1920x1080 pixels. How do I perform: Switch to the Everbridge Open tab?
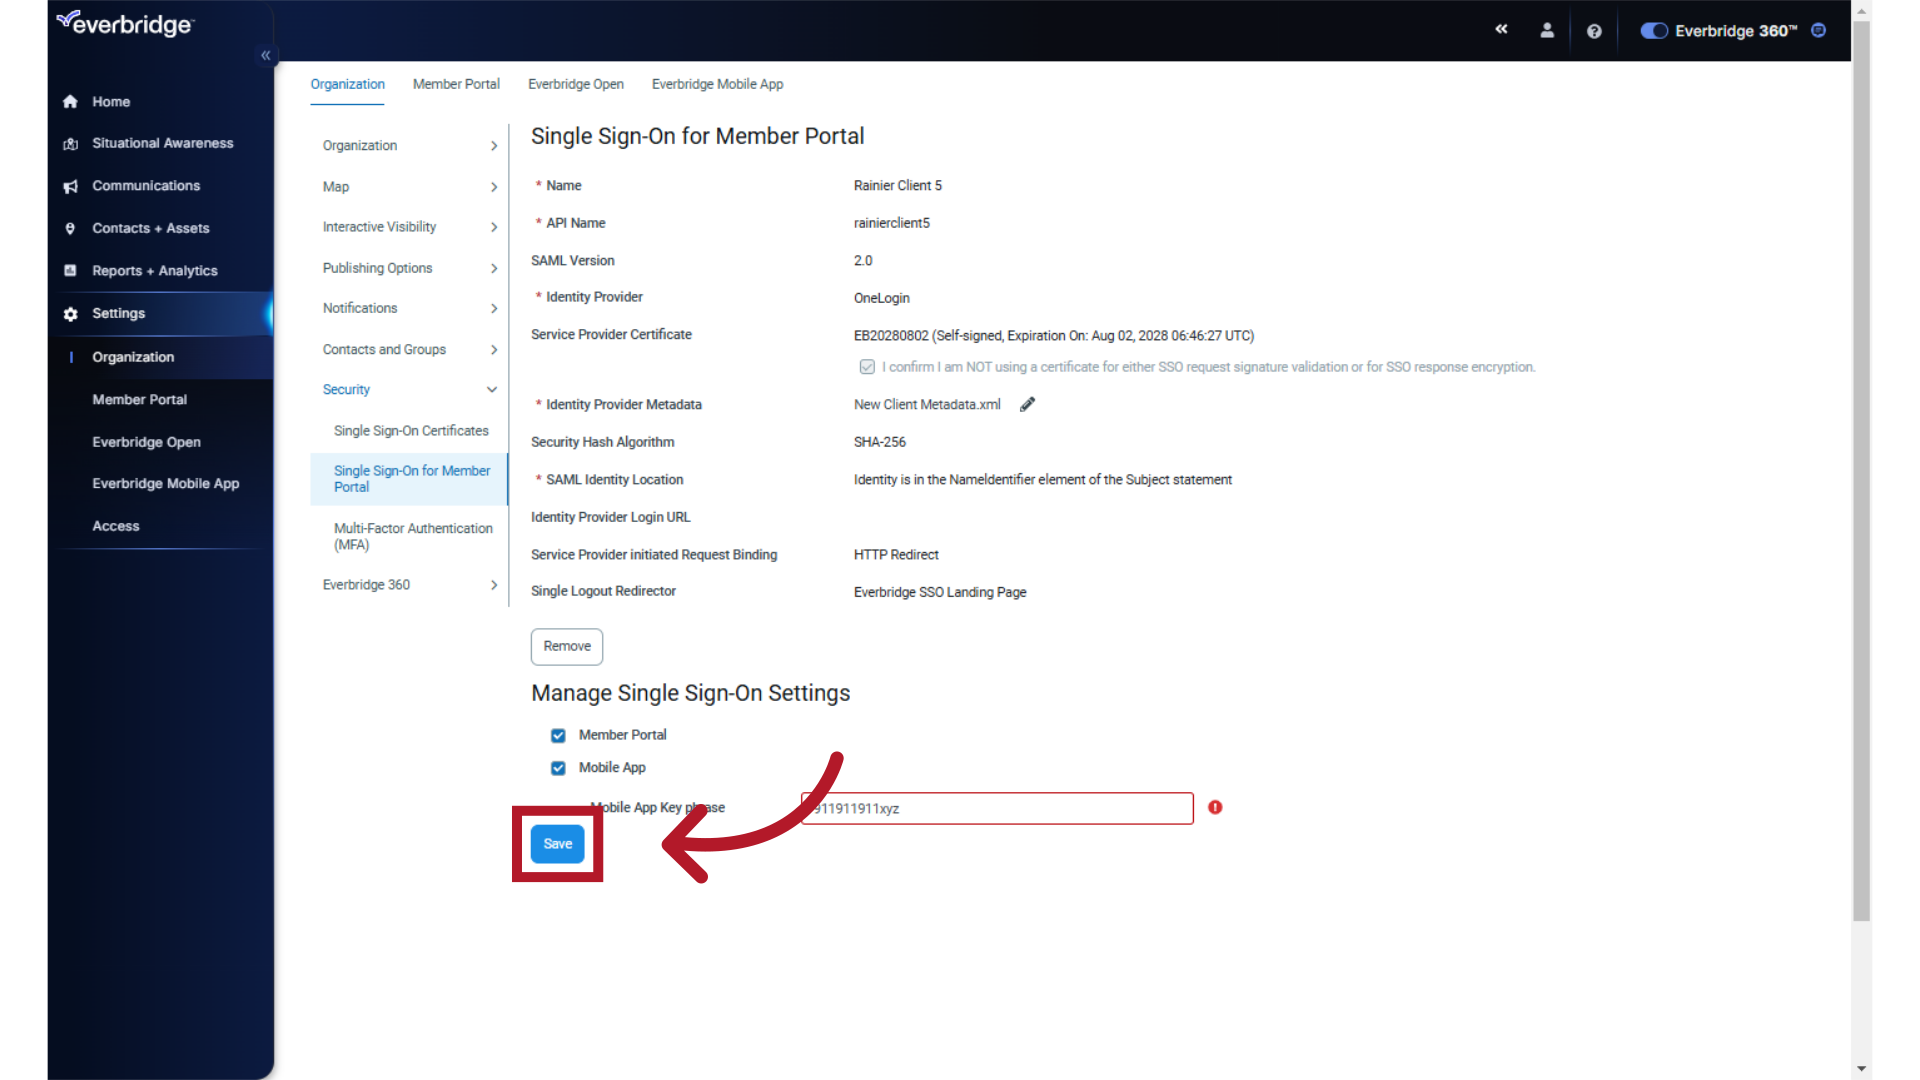[576, 84]
